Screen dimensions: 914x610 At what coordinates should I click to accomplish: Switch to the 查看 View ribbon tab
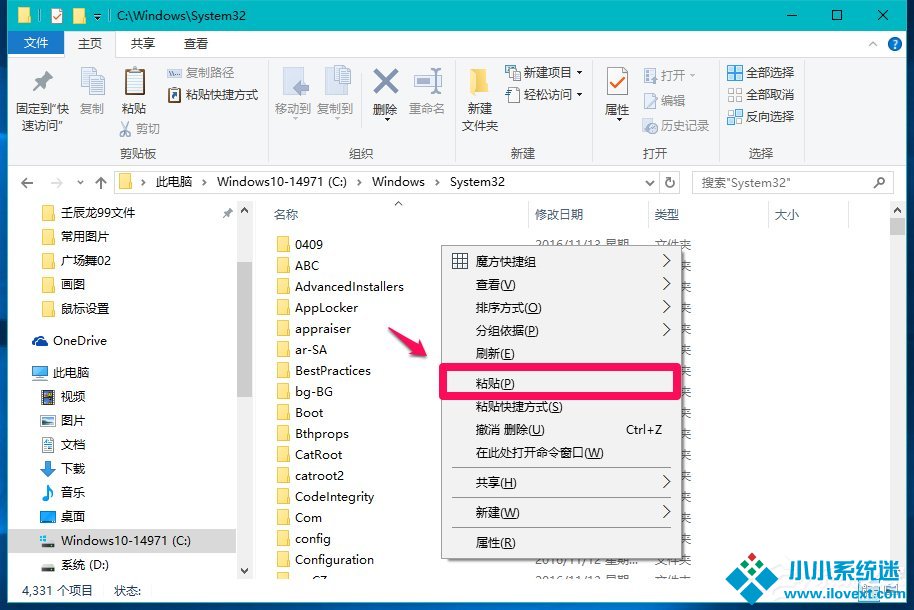(x=196, y=44)
